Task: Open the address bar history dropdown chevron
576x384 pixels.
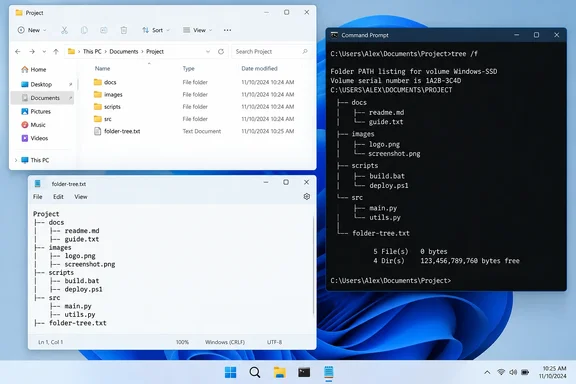Action: [208, 51]
